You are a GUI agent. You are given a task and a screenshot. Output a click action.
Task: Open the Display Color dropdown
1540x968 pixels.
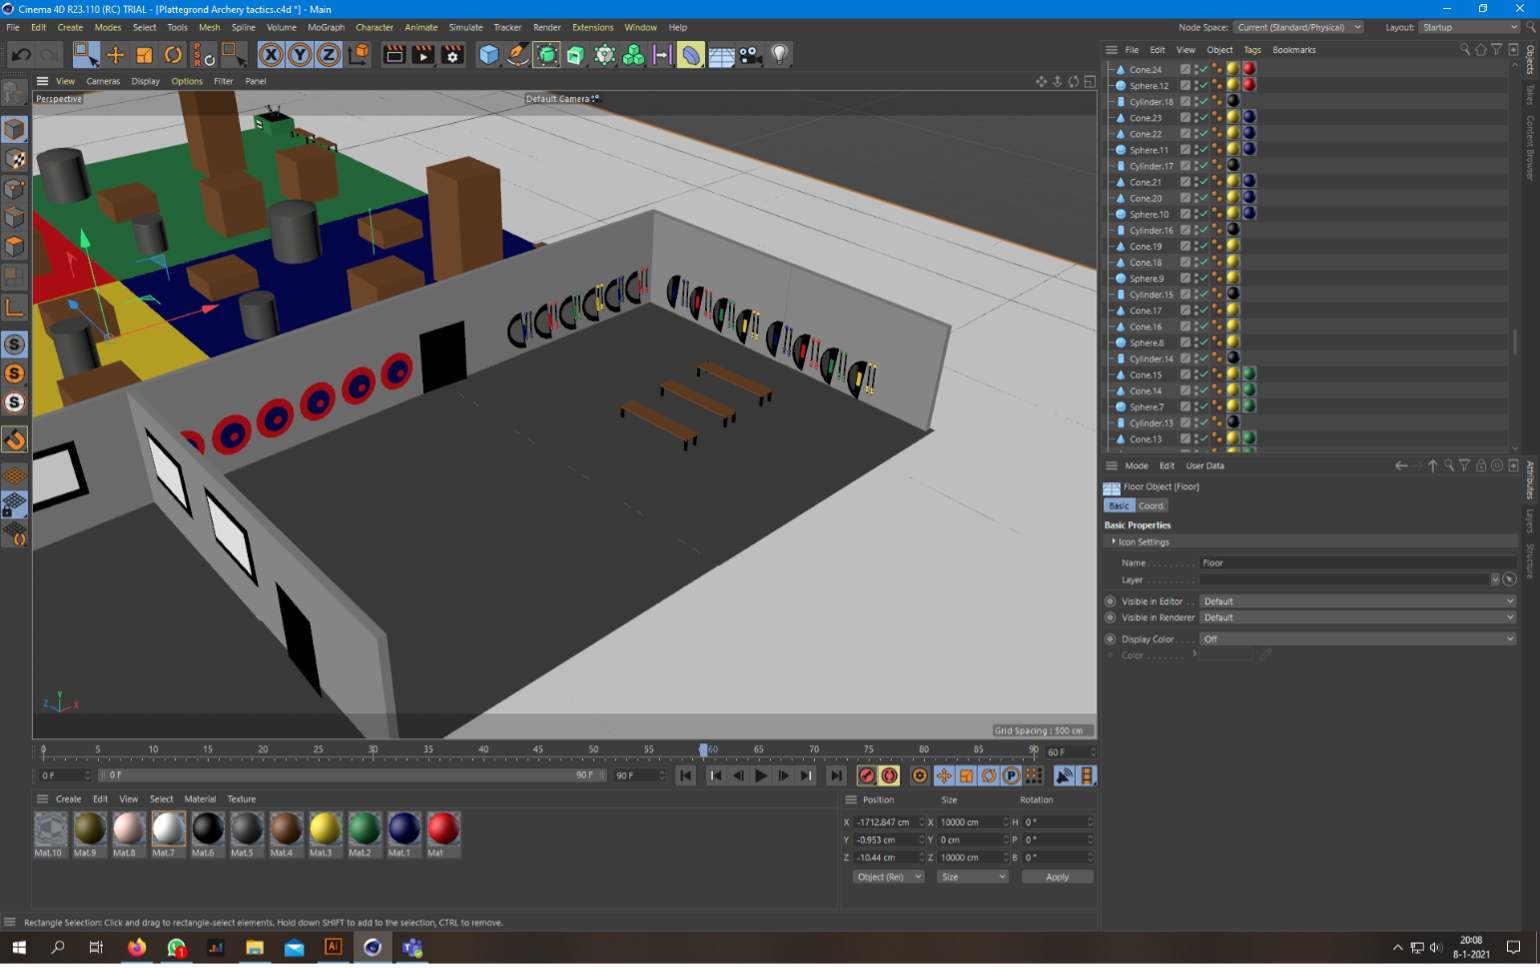tap(1357, 639)
